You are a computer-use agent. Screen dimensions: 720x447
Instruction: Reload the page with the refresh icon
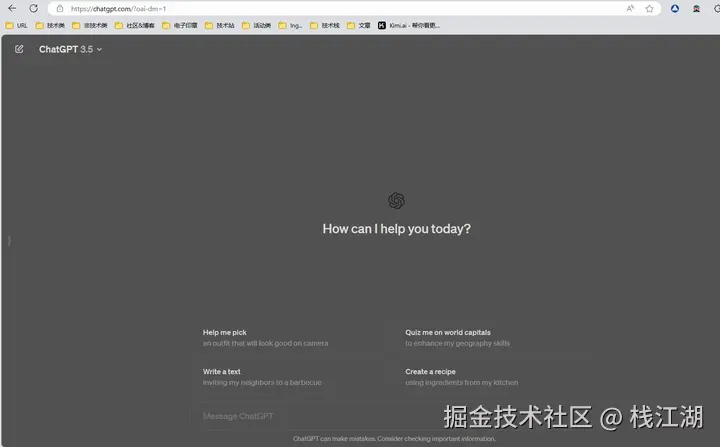(34, 8)
